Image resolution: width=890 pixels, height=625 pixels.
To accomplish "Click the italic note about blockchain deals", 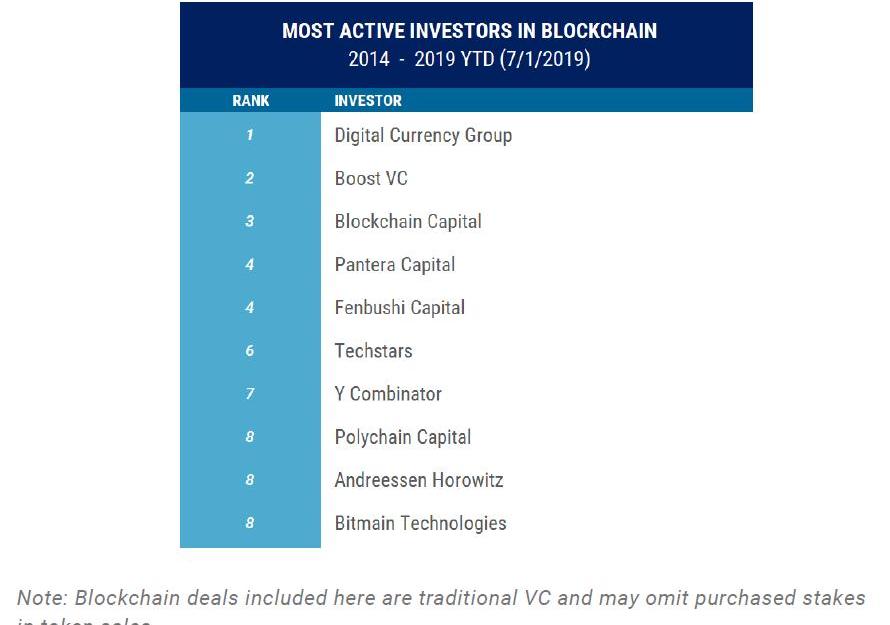I will 441,599.
